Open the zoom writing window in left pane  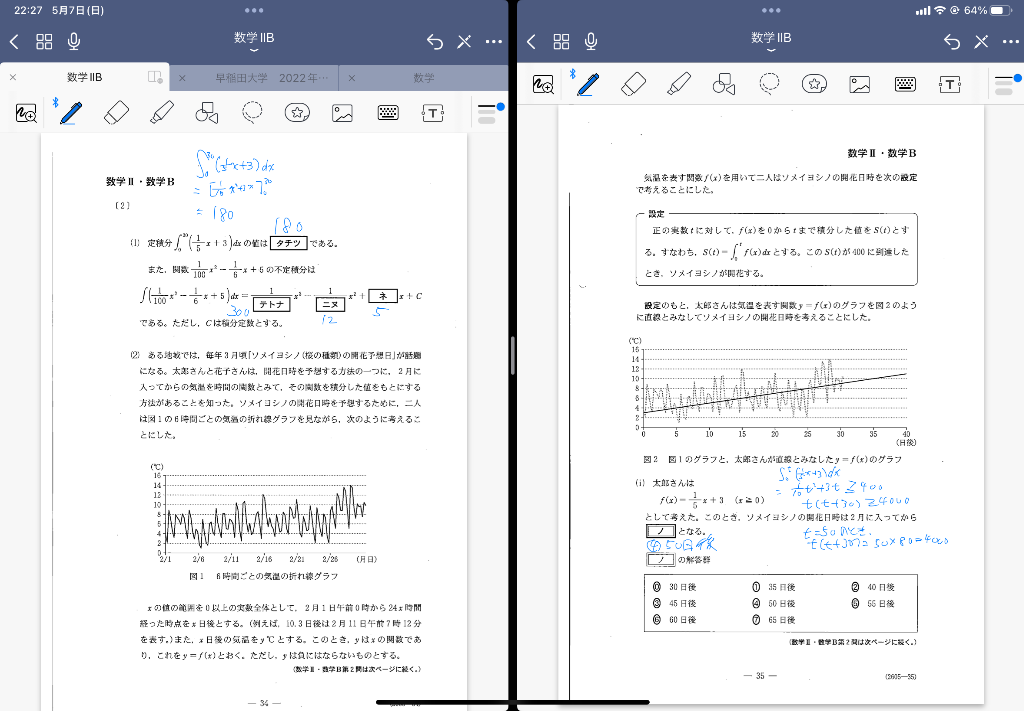tap(26, 113)
